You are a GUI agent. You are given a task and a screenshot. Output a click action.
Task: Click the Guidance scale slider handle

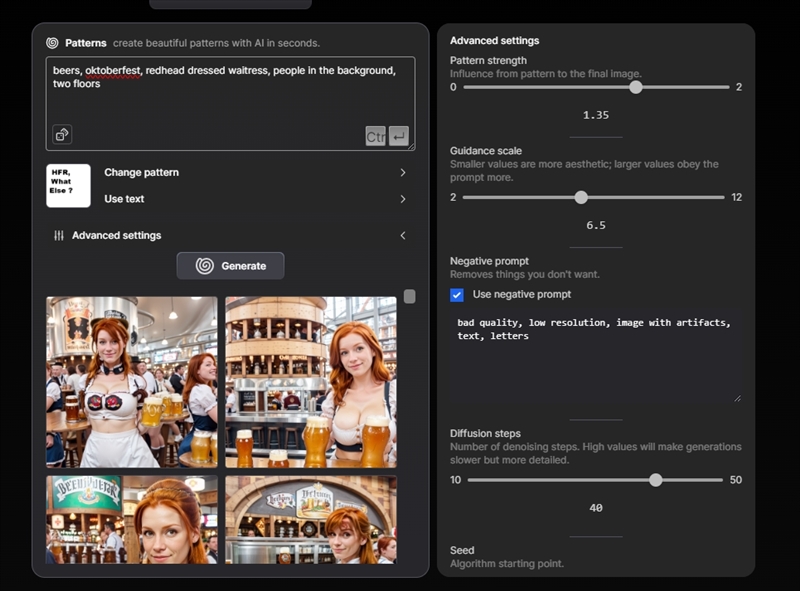click(581, 197)
